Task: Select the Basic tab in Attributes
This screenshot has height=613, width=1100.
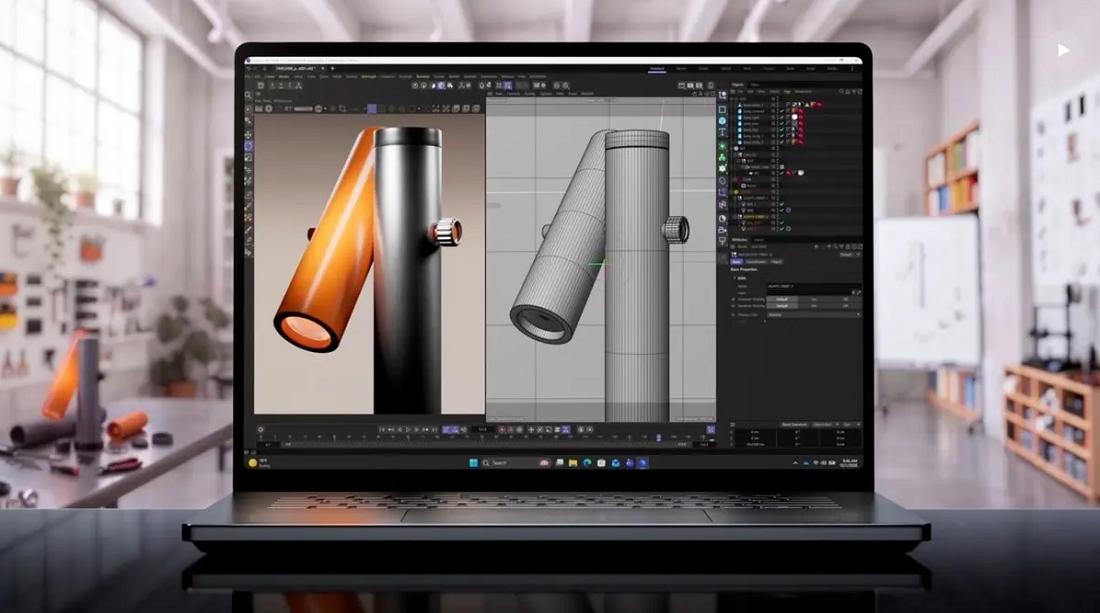Action: pyautogui.click(x=737, y=262)
